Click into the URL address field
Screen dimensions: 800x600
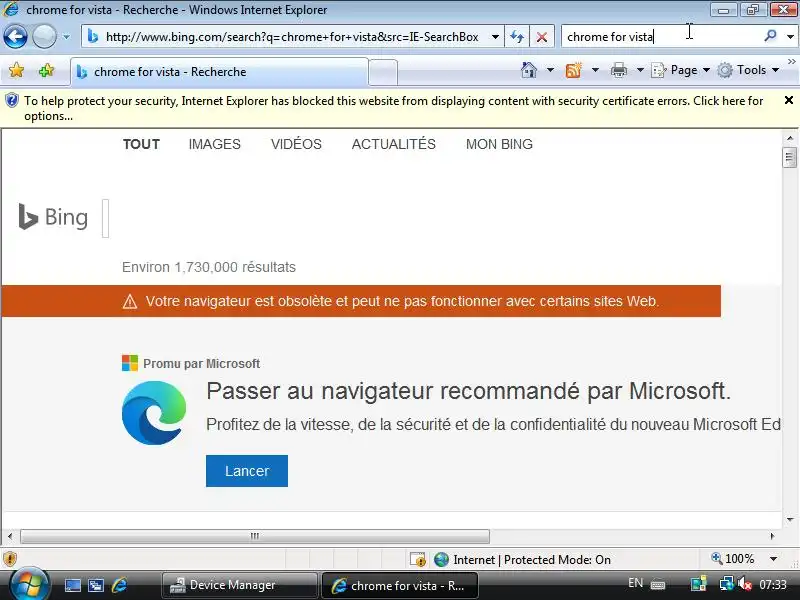pyautogui.click(x=292, y=37)
